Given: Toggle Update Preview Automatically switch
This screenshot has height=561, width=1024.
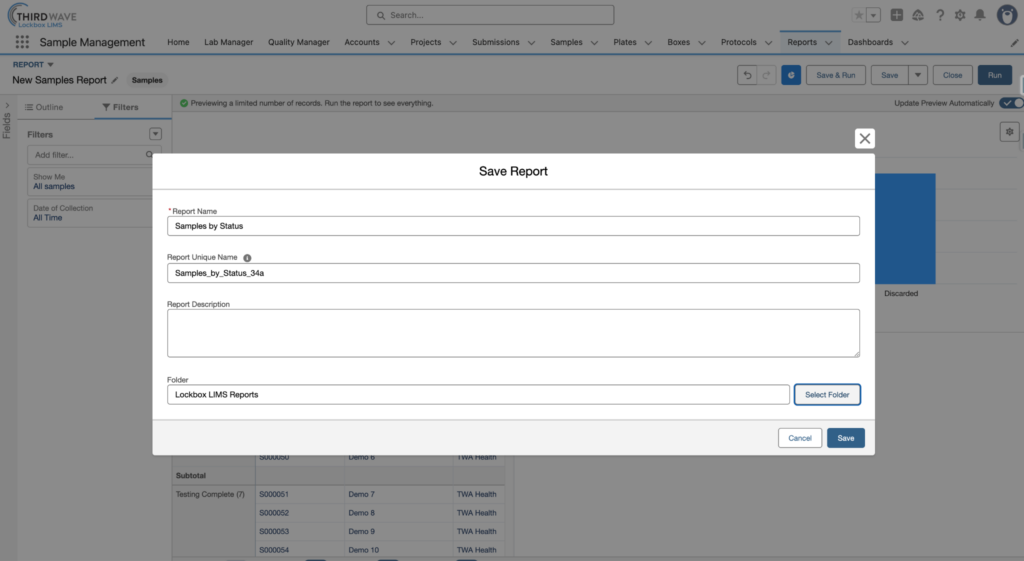Looking at the screenshot, I should 1012,103.
